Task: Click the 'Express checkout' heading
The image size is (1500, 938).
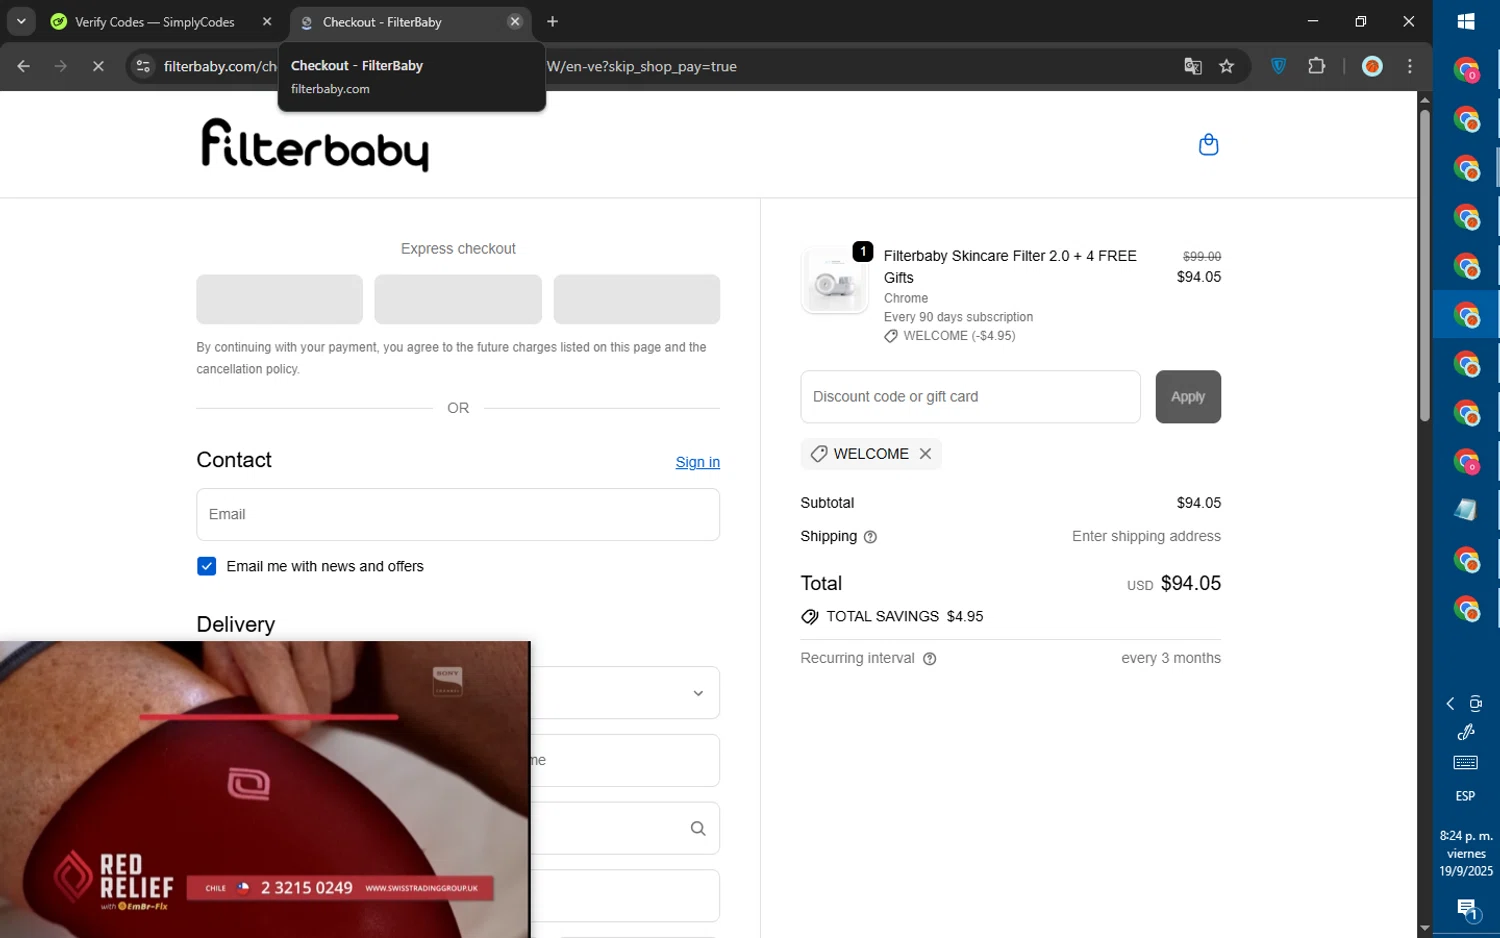Action: point(458,249)
